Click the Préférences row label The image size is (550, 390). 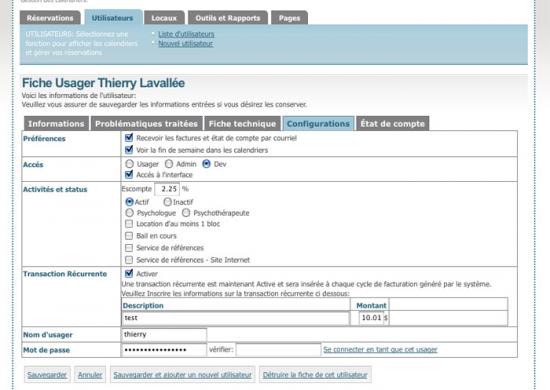[x=44, y=139]
